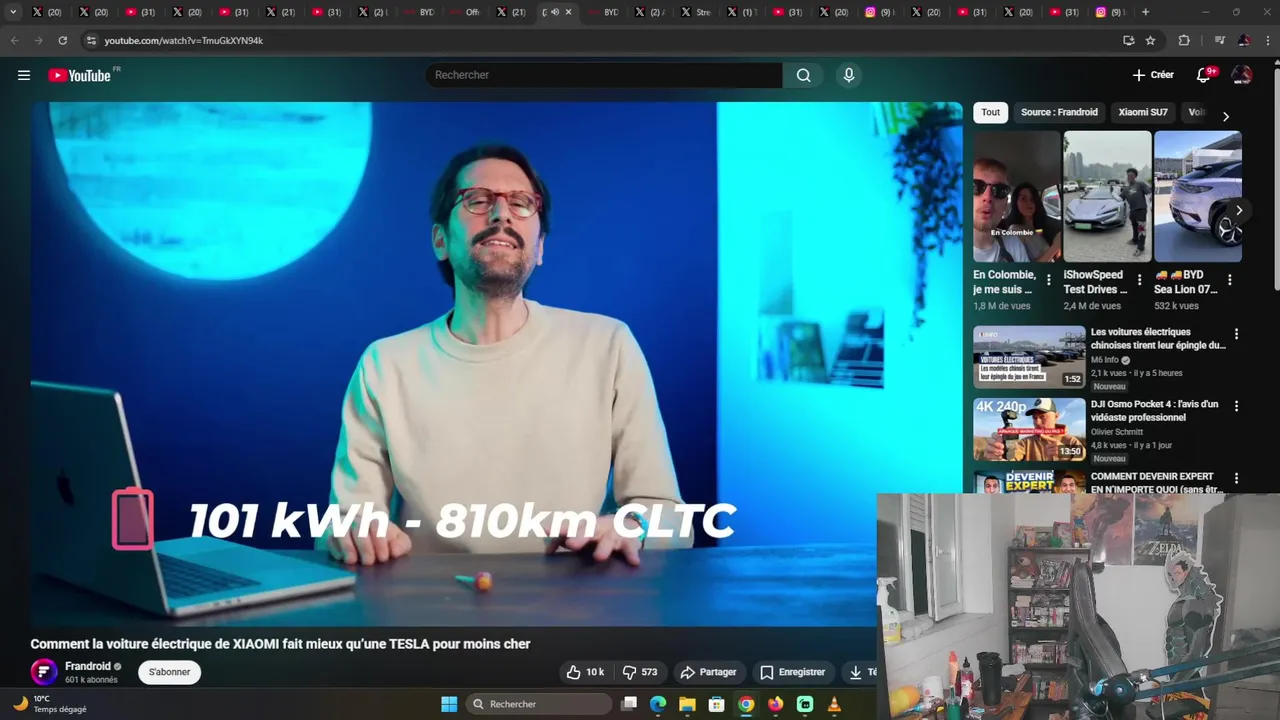Open options for the iShowSpeed Test Drives short

point(1139,280)
